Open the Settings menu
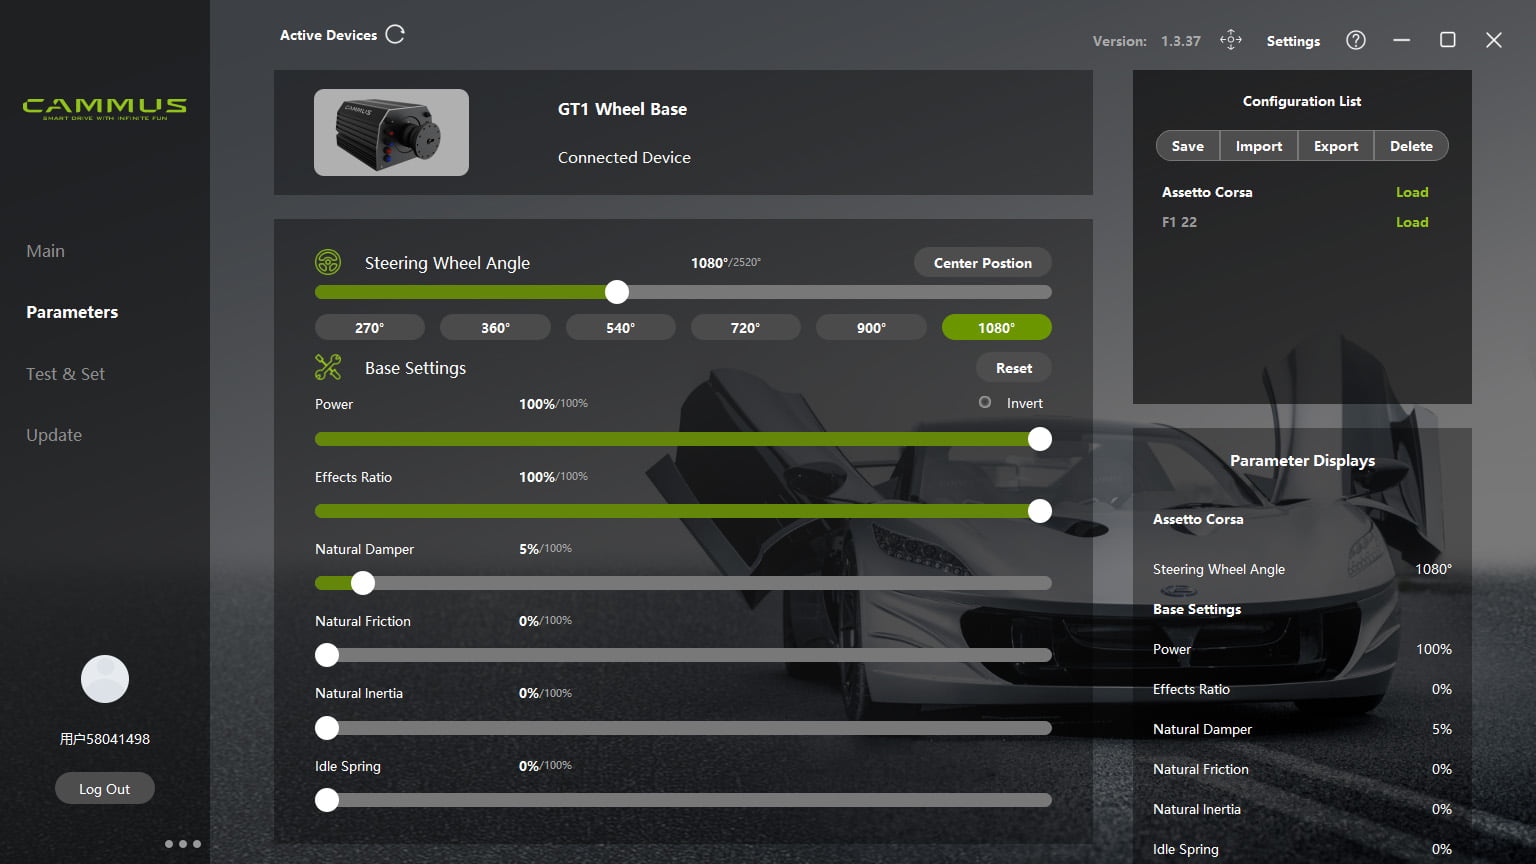The height and width of the screenshot is (864, 1536). (x=1293, y=41)
